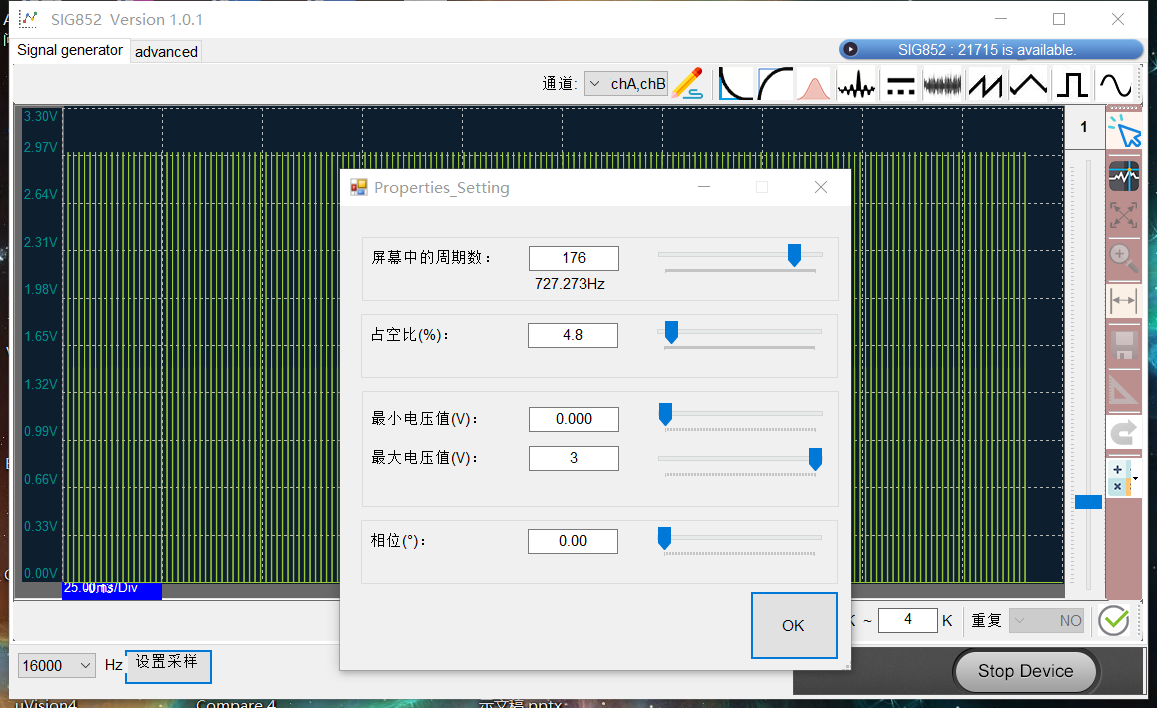Click OK in Properties_Setting dialog
This screenshot has height=708, width=1157.
(794, 625)
